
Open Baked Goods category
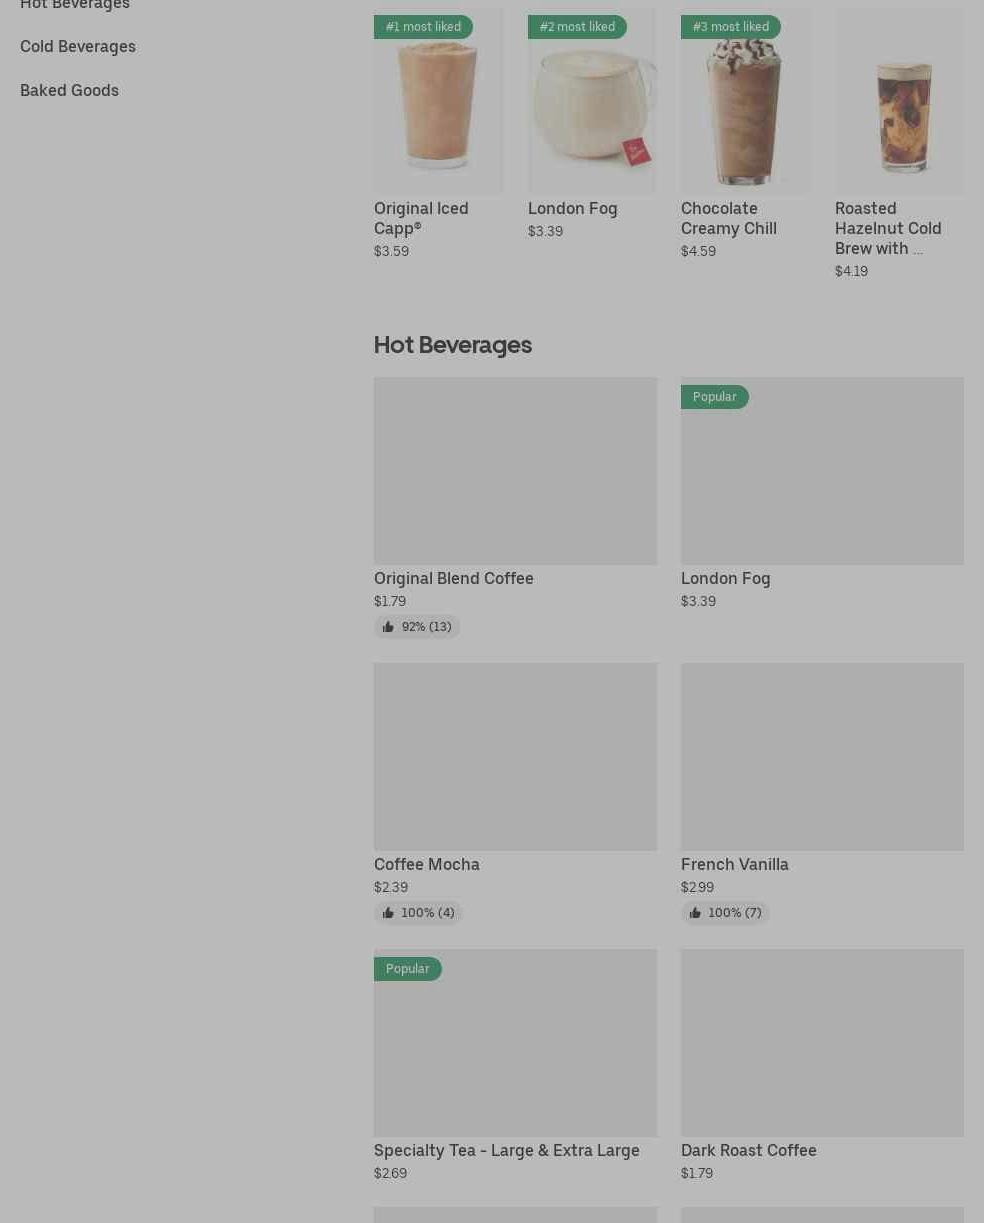click(x=69, y=90)
